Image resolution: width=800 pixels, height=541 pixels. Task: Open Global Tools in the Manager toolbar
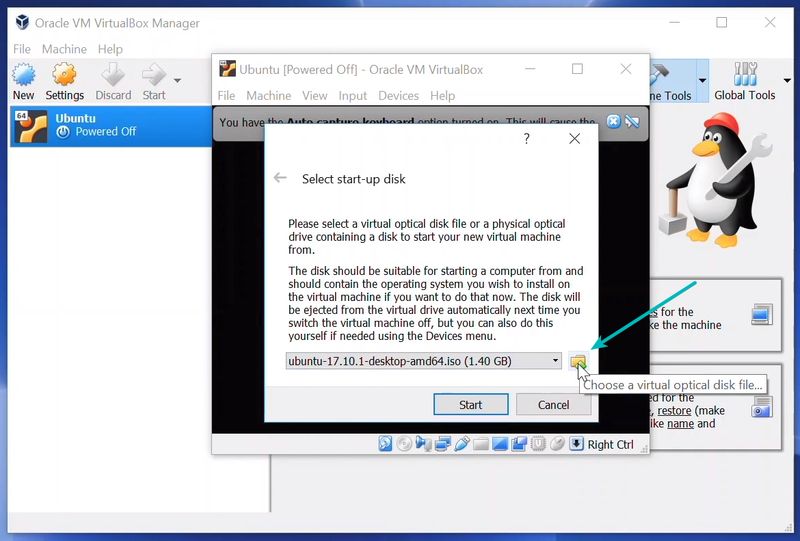point(744,81)
